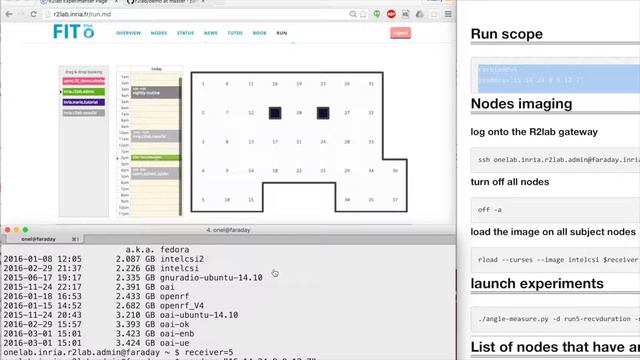Open the NEWS navigation item
The width and height of the screenshot is (640, 360).
[x=211, y=33]
